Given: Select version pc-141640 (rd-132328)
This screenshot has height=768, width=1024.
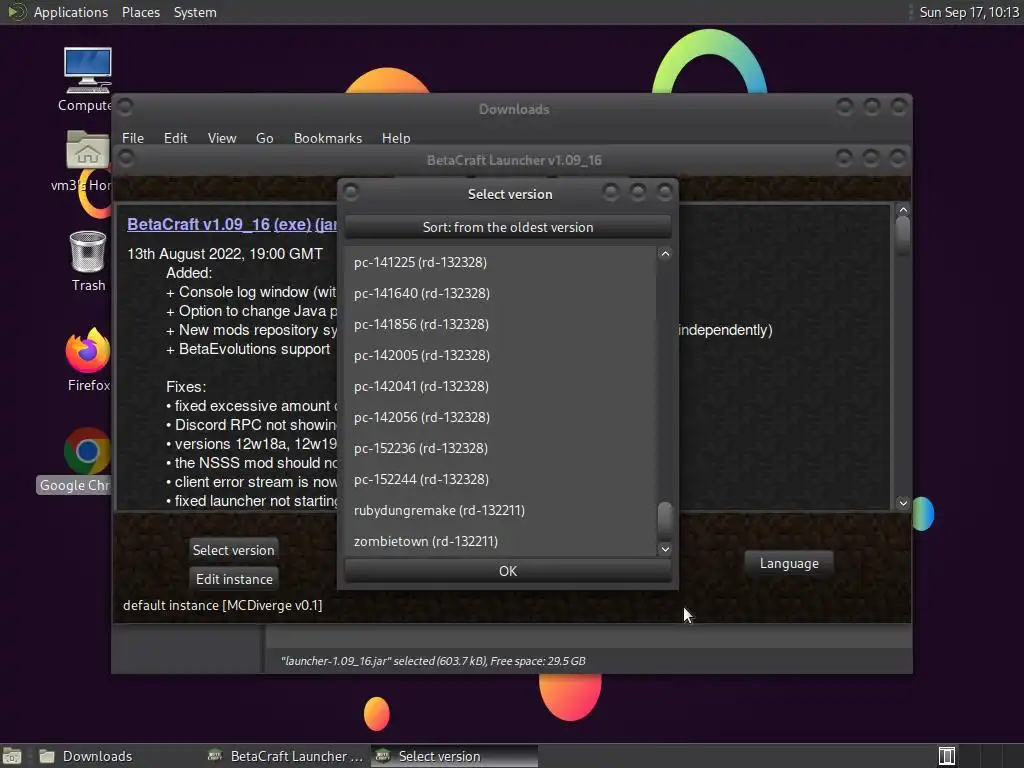Looking at the screenshot, I should click(500, 293).
